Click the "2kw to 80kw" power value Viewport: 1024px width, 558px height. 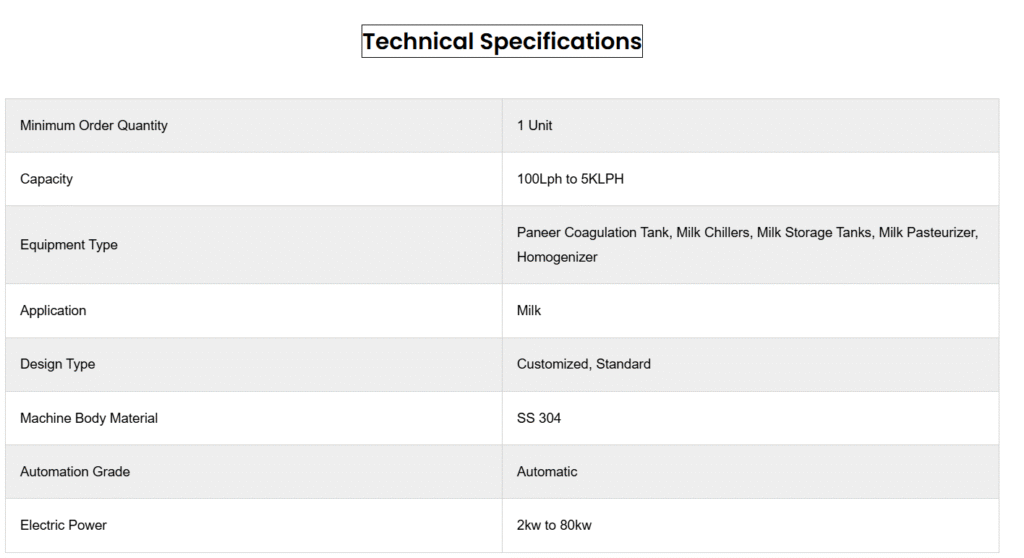(554, 526)
